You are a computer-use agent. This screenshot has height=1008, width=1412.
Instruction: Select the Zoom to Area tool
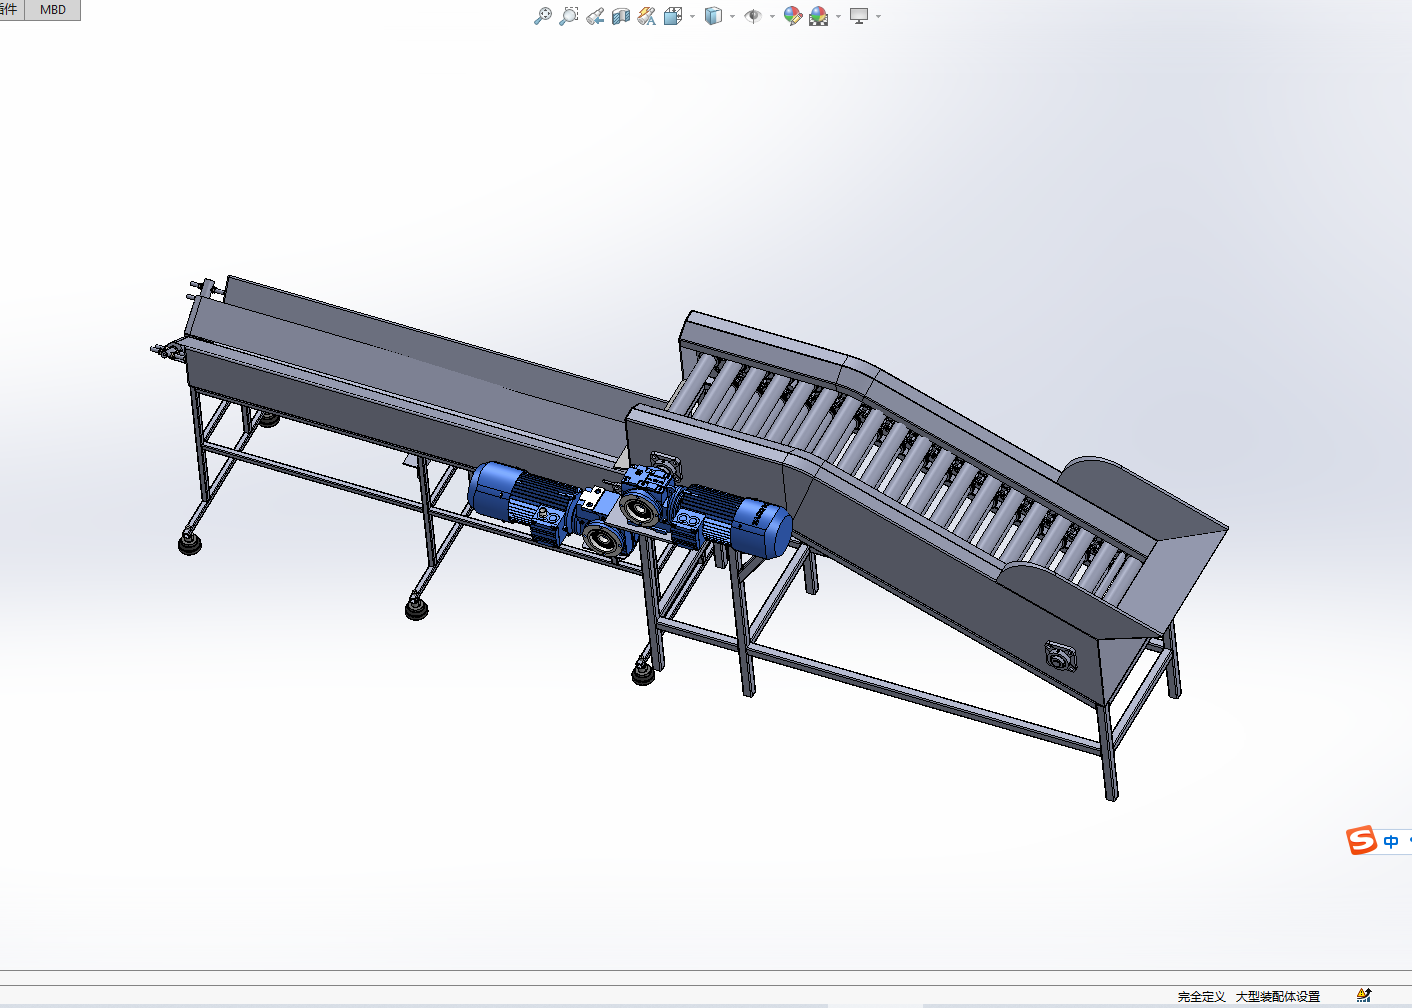pos(569,16)
